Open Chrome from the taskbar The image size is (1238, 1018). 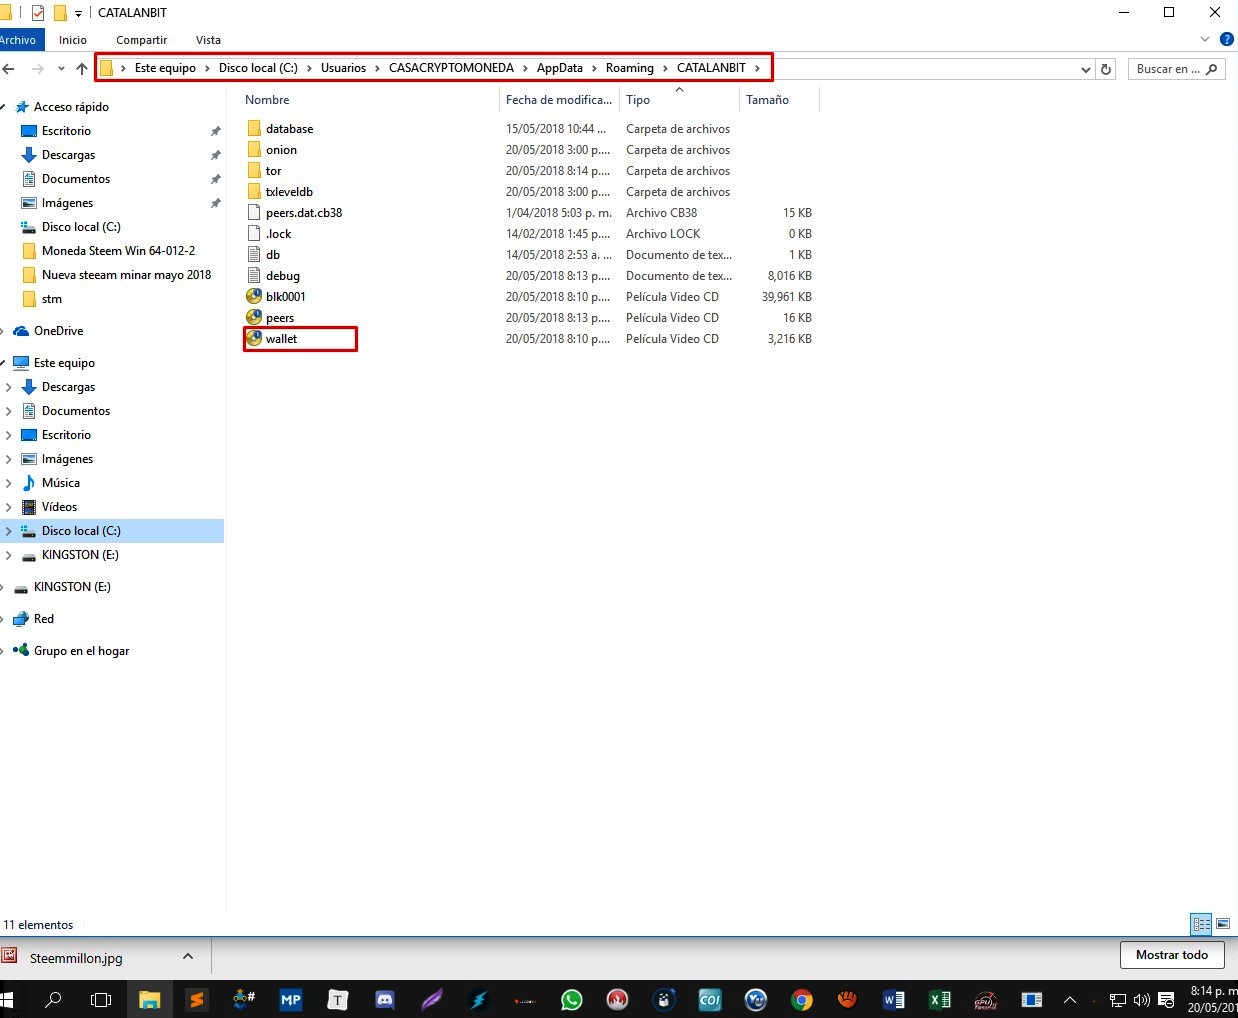801,999
